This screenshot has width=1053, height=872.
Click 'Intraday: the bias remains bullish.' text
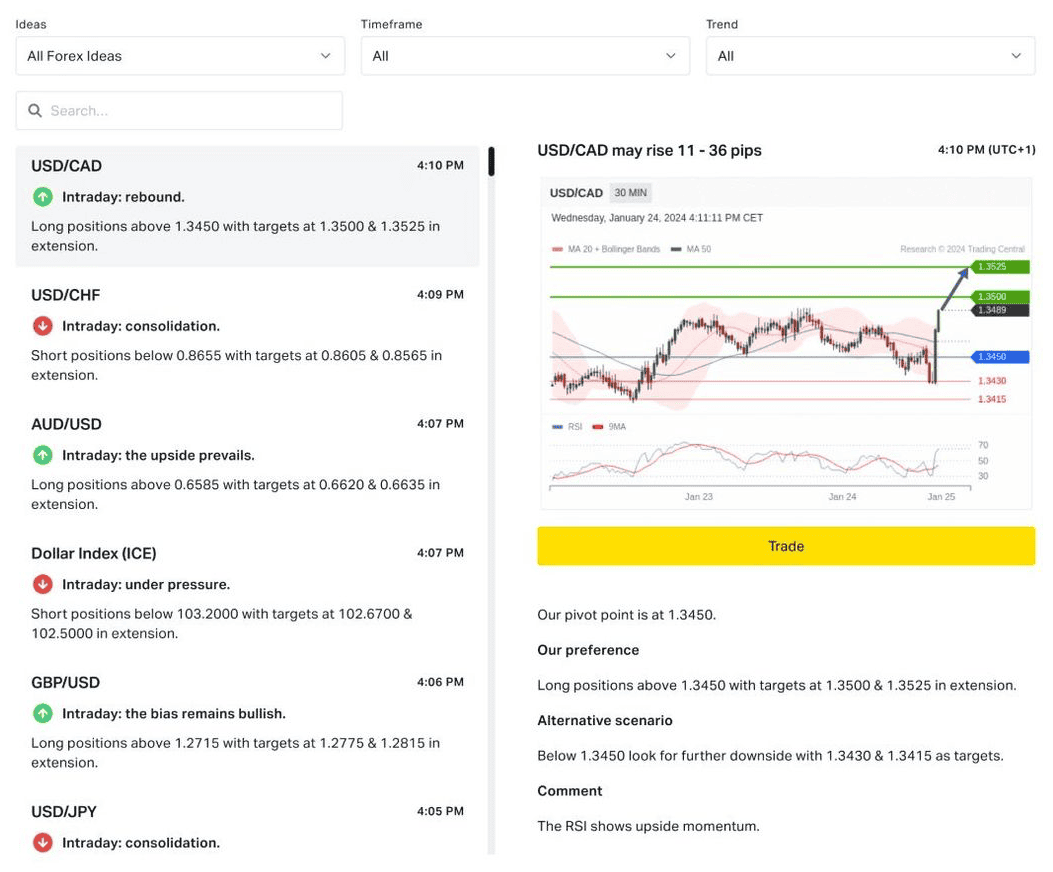point(174,713)
